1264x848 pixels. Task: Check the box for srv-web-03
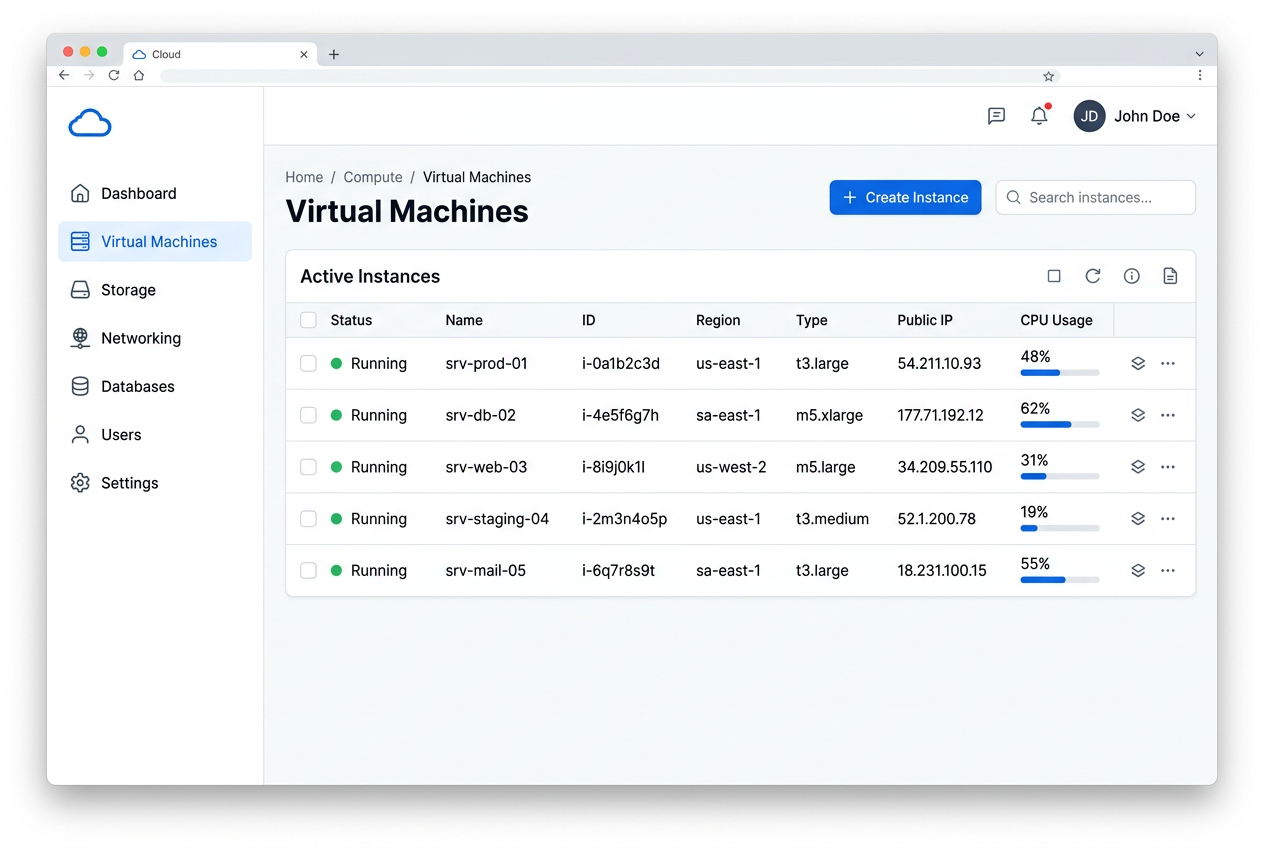pos(308,467)
